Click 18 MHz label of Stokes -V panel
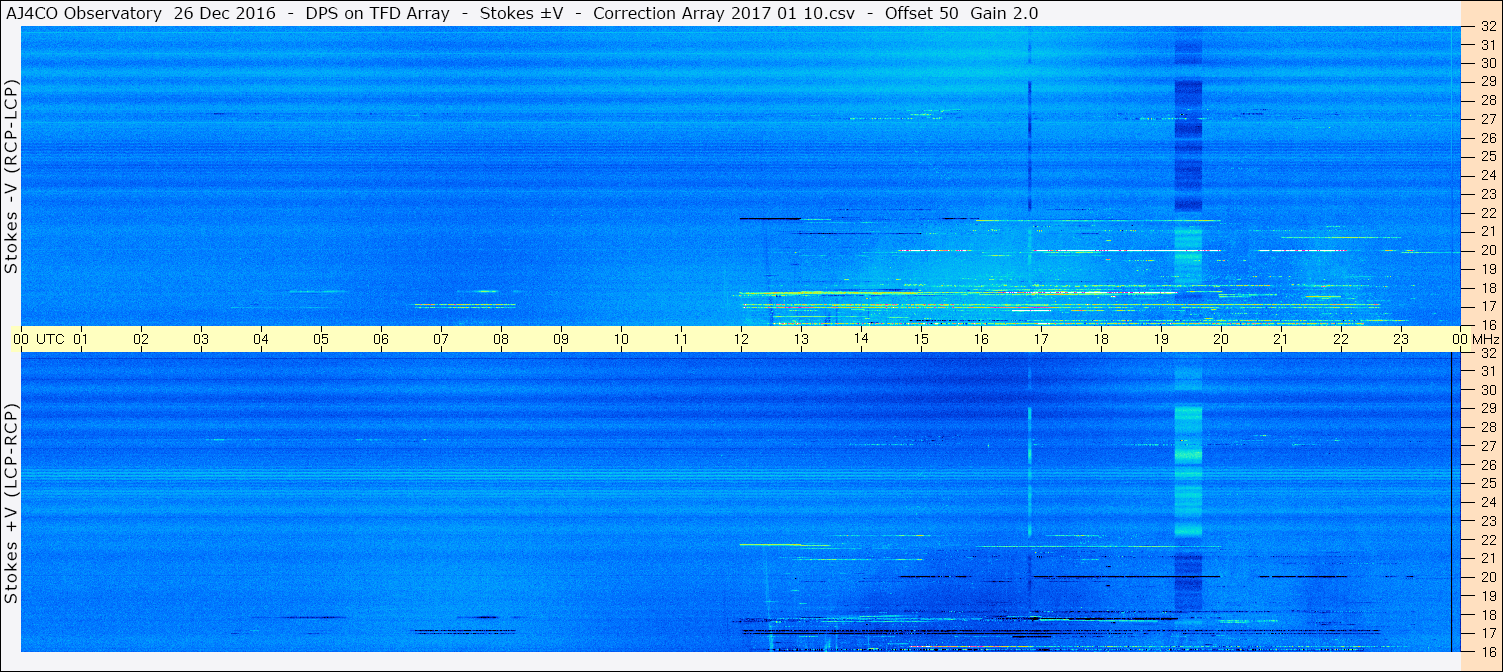The image size is (1503, 672). click(x=1488, y=287)
